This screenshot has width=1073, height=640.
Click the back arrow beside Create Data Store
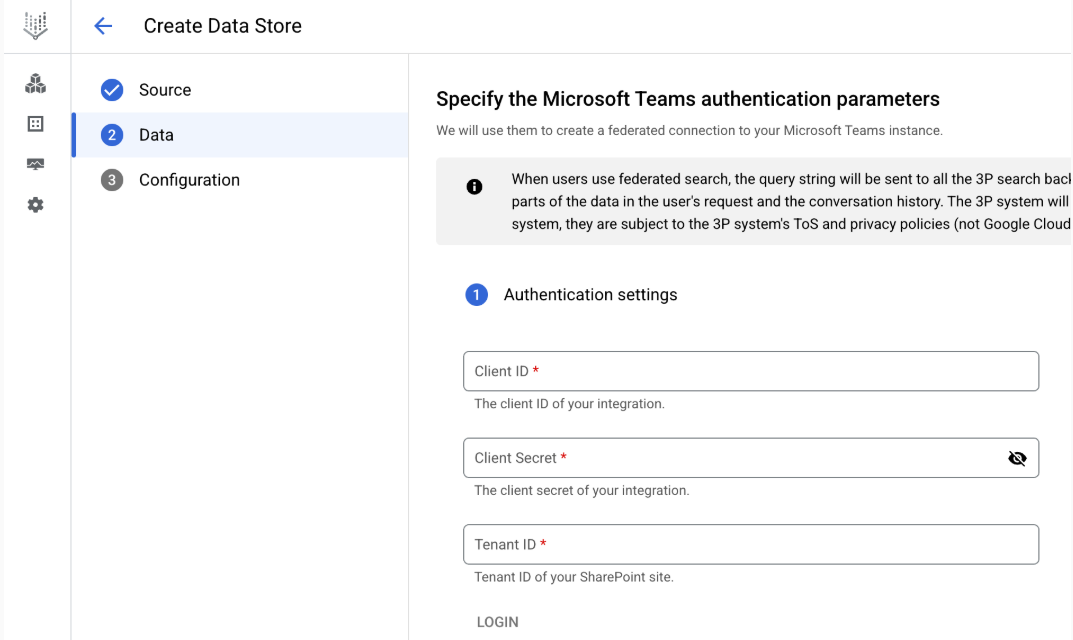[x=103, y=25]
